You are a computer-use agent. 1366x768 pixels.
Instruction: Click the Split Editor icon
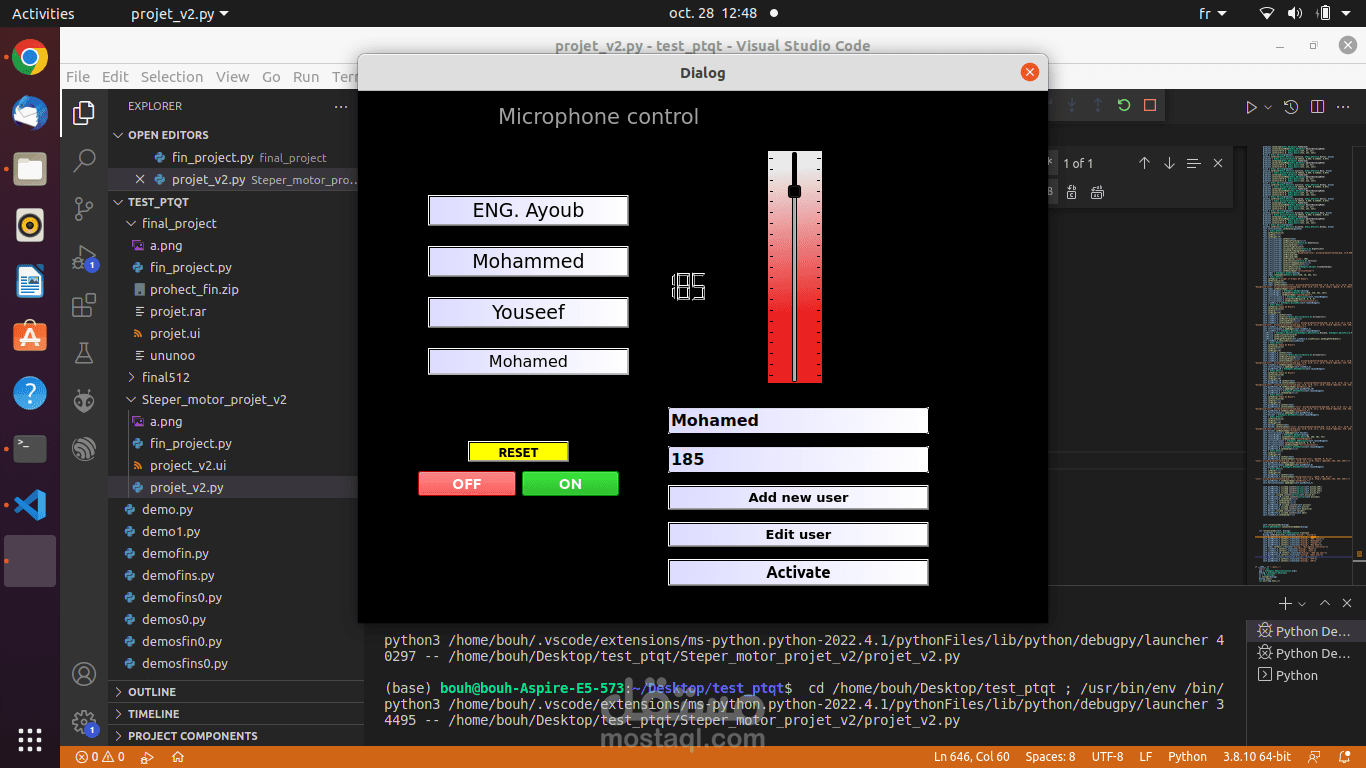tap(1317, 107)
